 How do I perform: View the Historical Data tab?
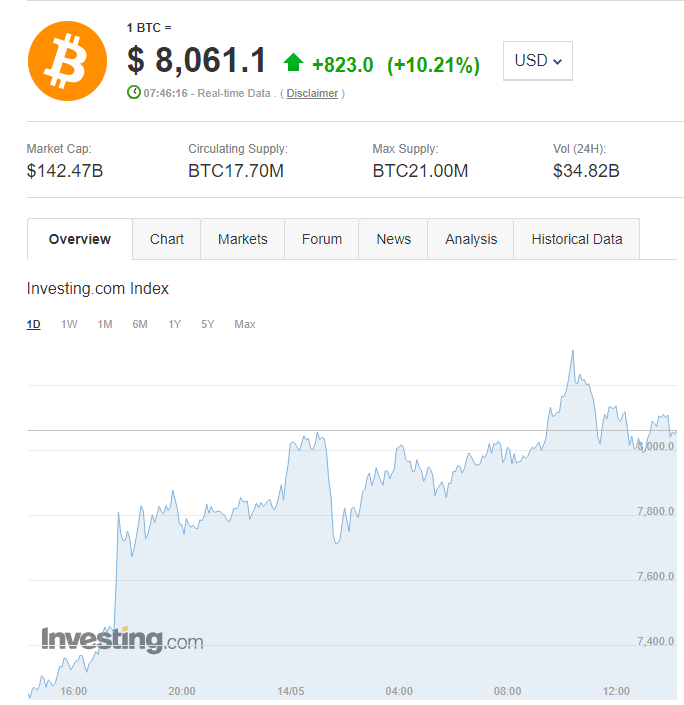coord(577,239)
